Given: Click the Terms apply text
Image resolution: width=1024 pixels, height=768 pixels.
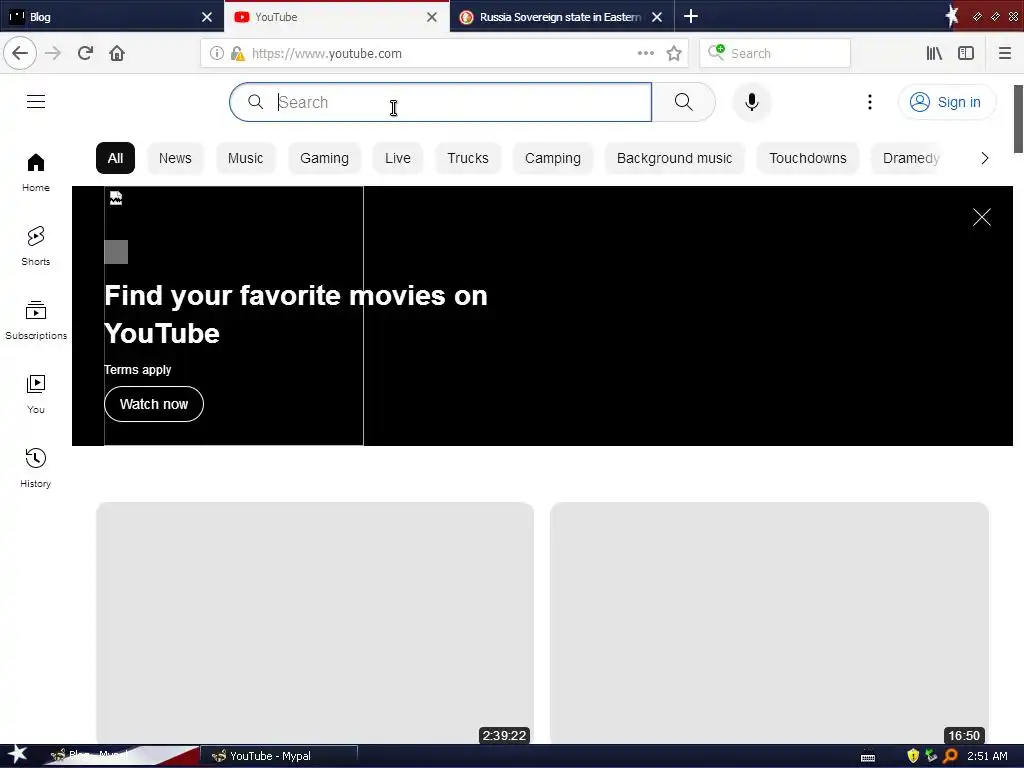Looking at the screenshot, I should click(x=138, y=370).
